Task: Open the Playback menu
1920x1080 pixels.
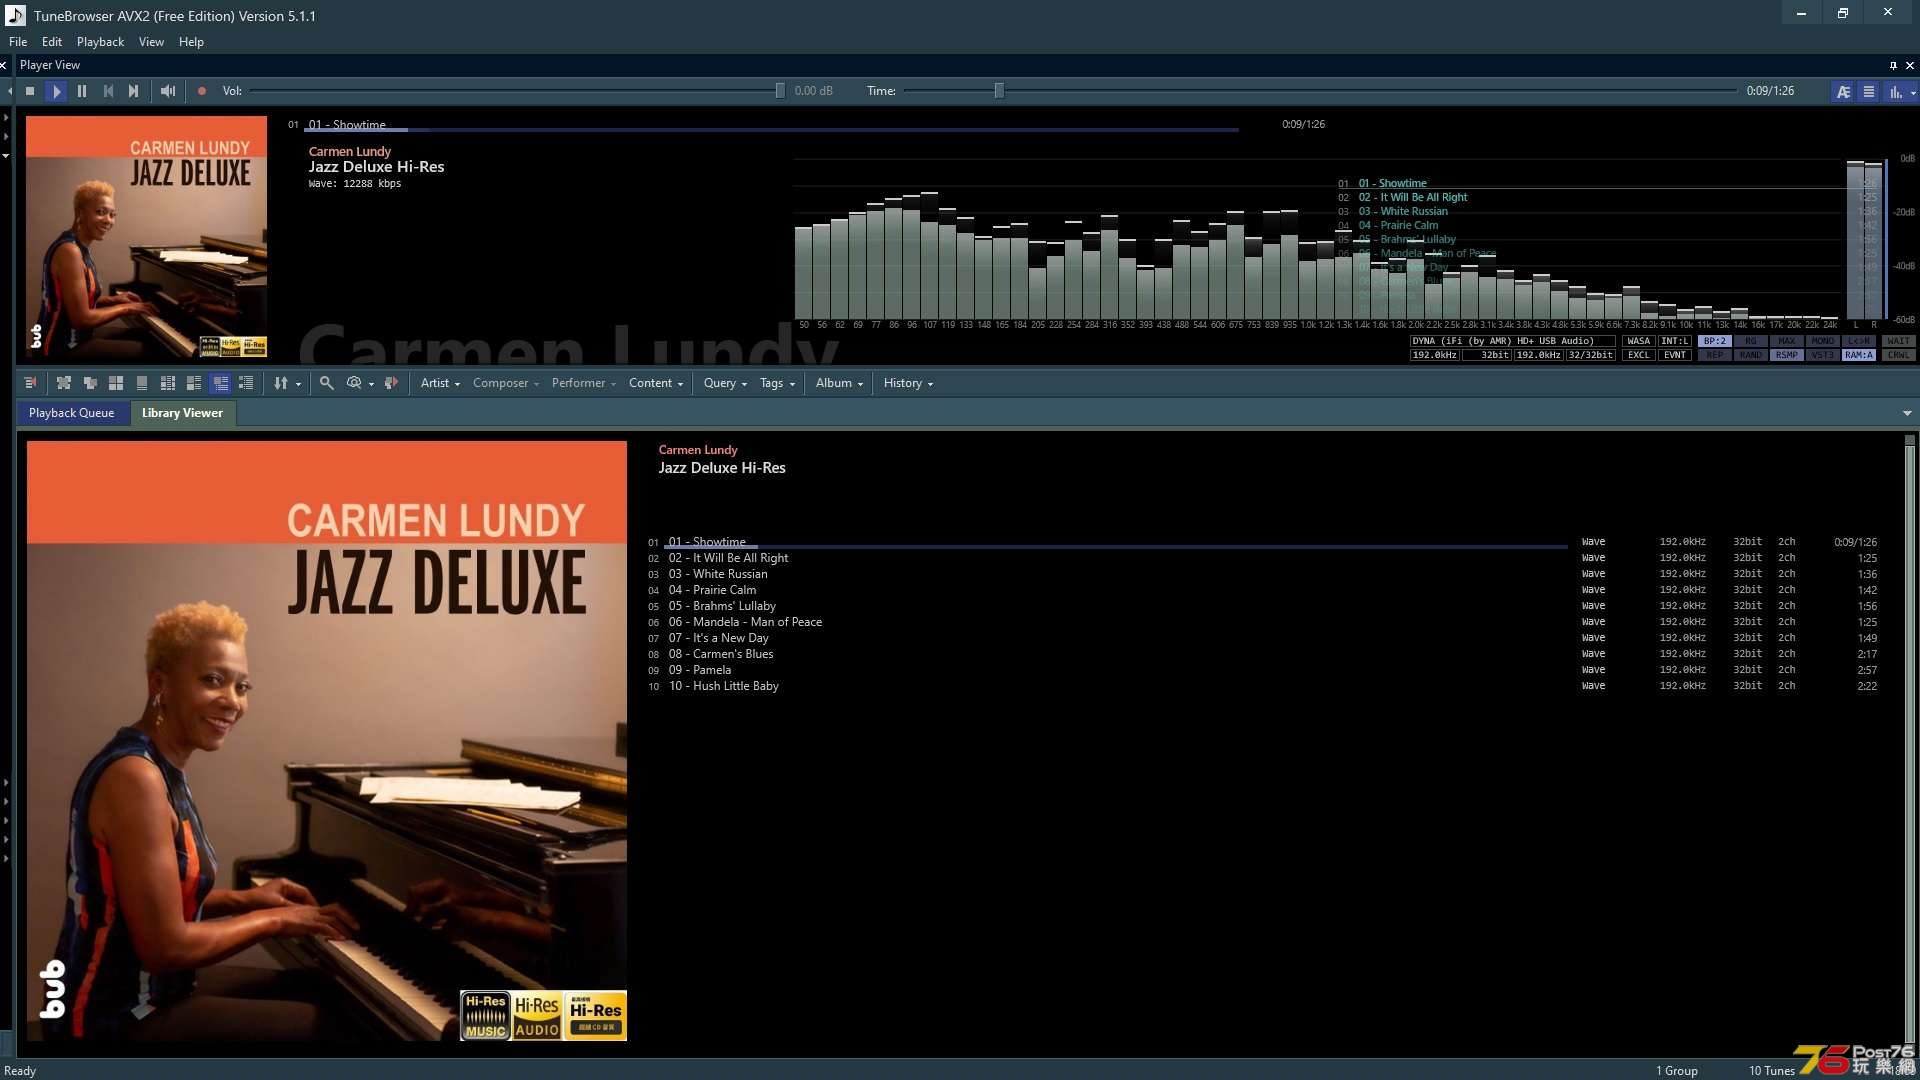Action: pyautogui.click(x=100, y=42)
